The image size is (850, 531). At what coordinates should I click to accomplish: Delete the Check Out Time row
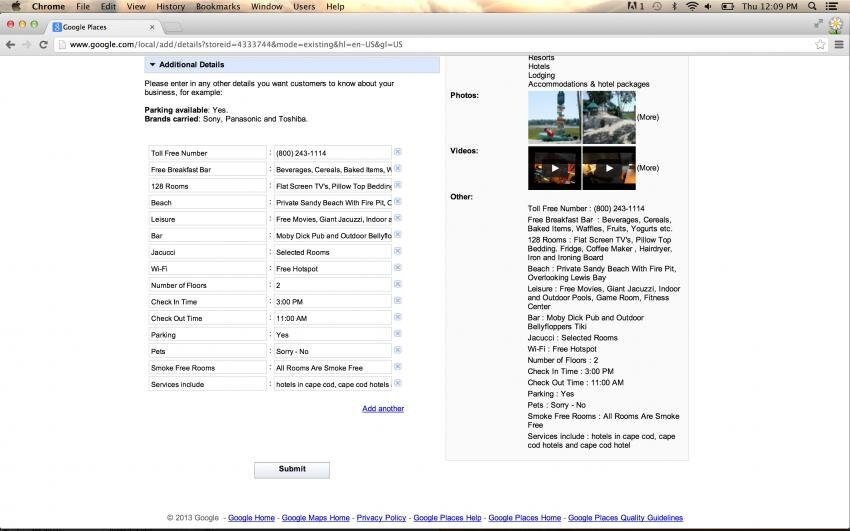[x=397, y=317]
